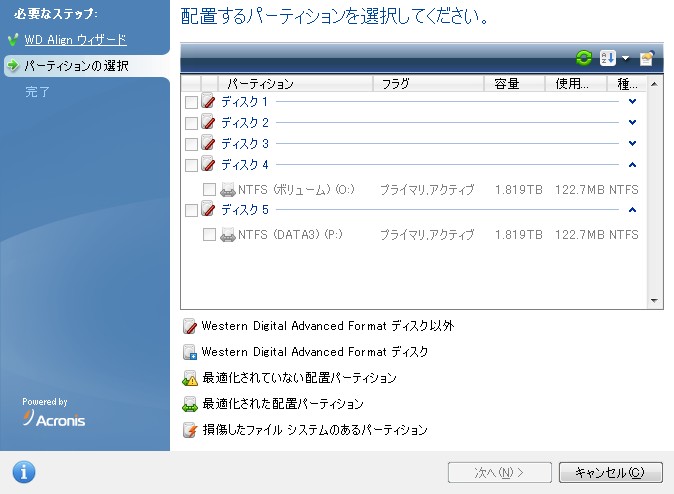Tick the ディスク 4 checkbox

click(191, 165)
